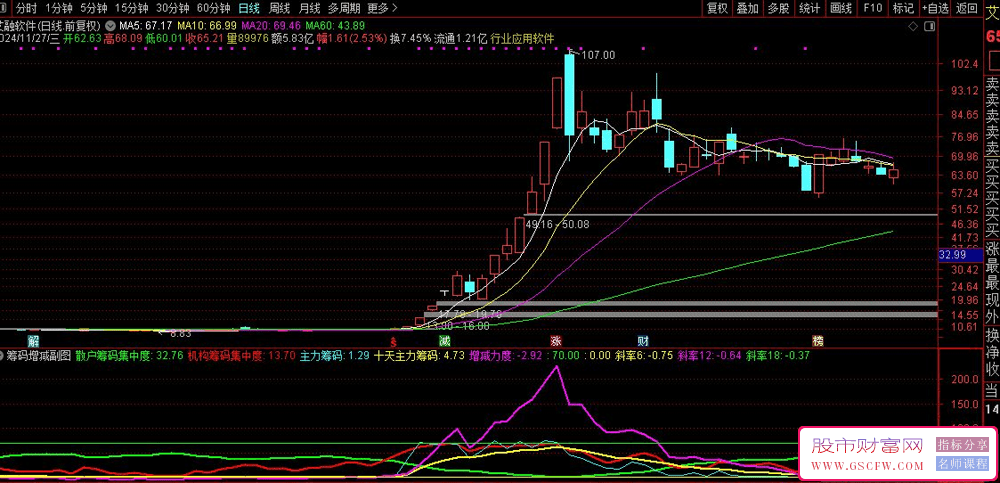Image resolution: width=1000 pixels, height=483 pixels.
Task: Open the F10 company info
Action: tap(872, 8)
